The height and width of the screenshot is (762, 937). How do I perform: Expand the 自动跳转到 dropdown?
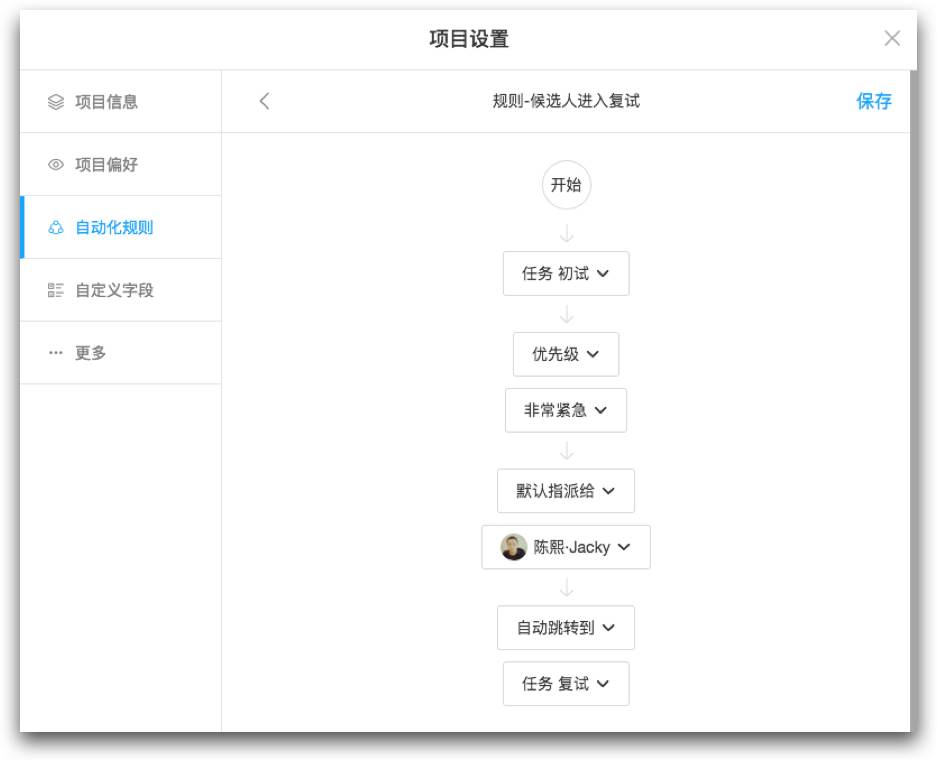(566, 628)
